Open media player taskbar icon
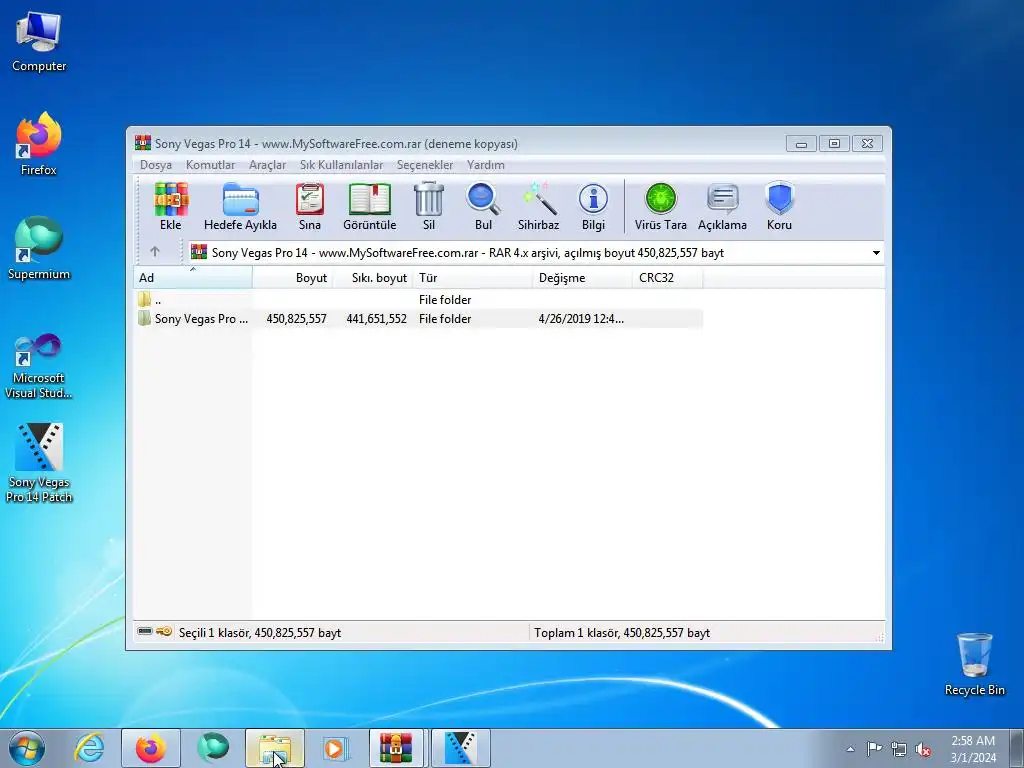This screenshot has width=1024, height=768. point(337,748)
